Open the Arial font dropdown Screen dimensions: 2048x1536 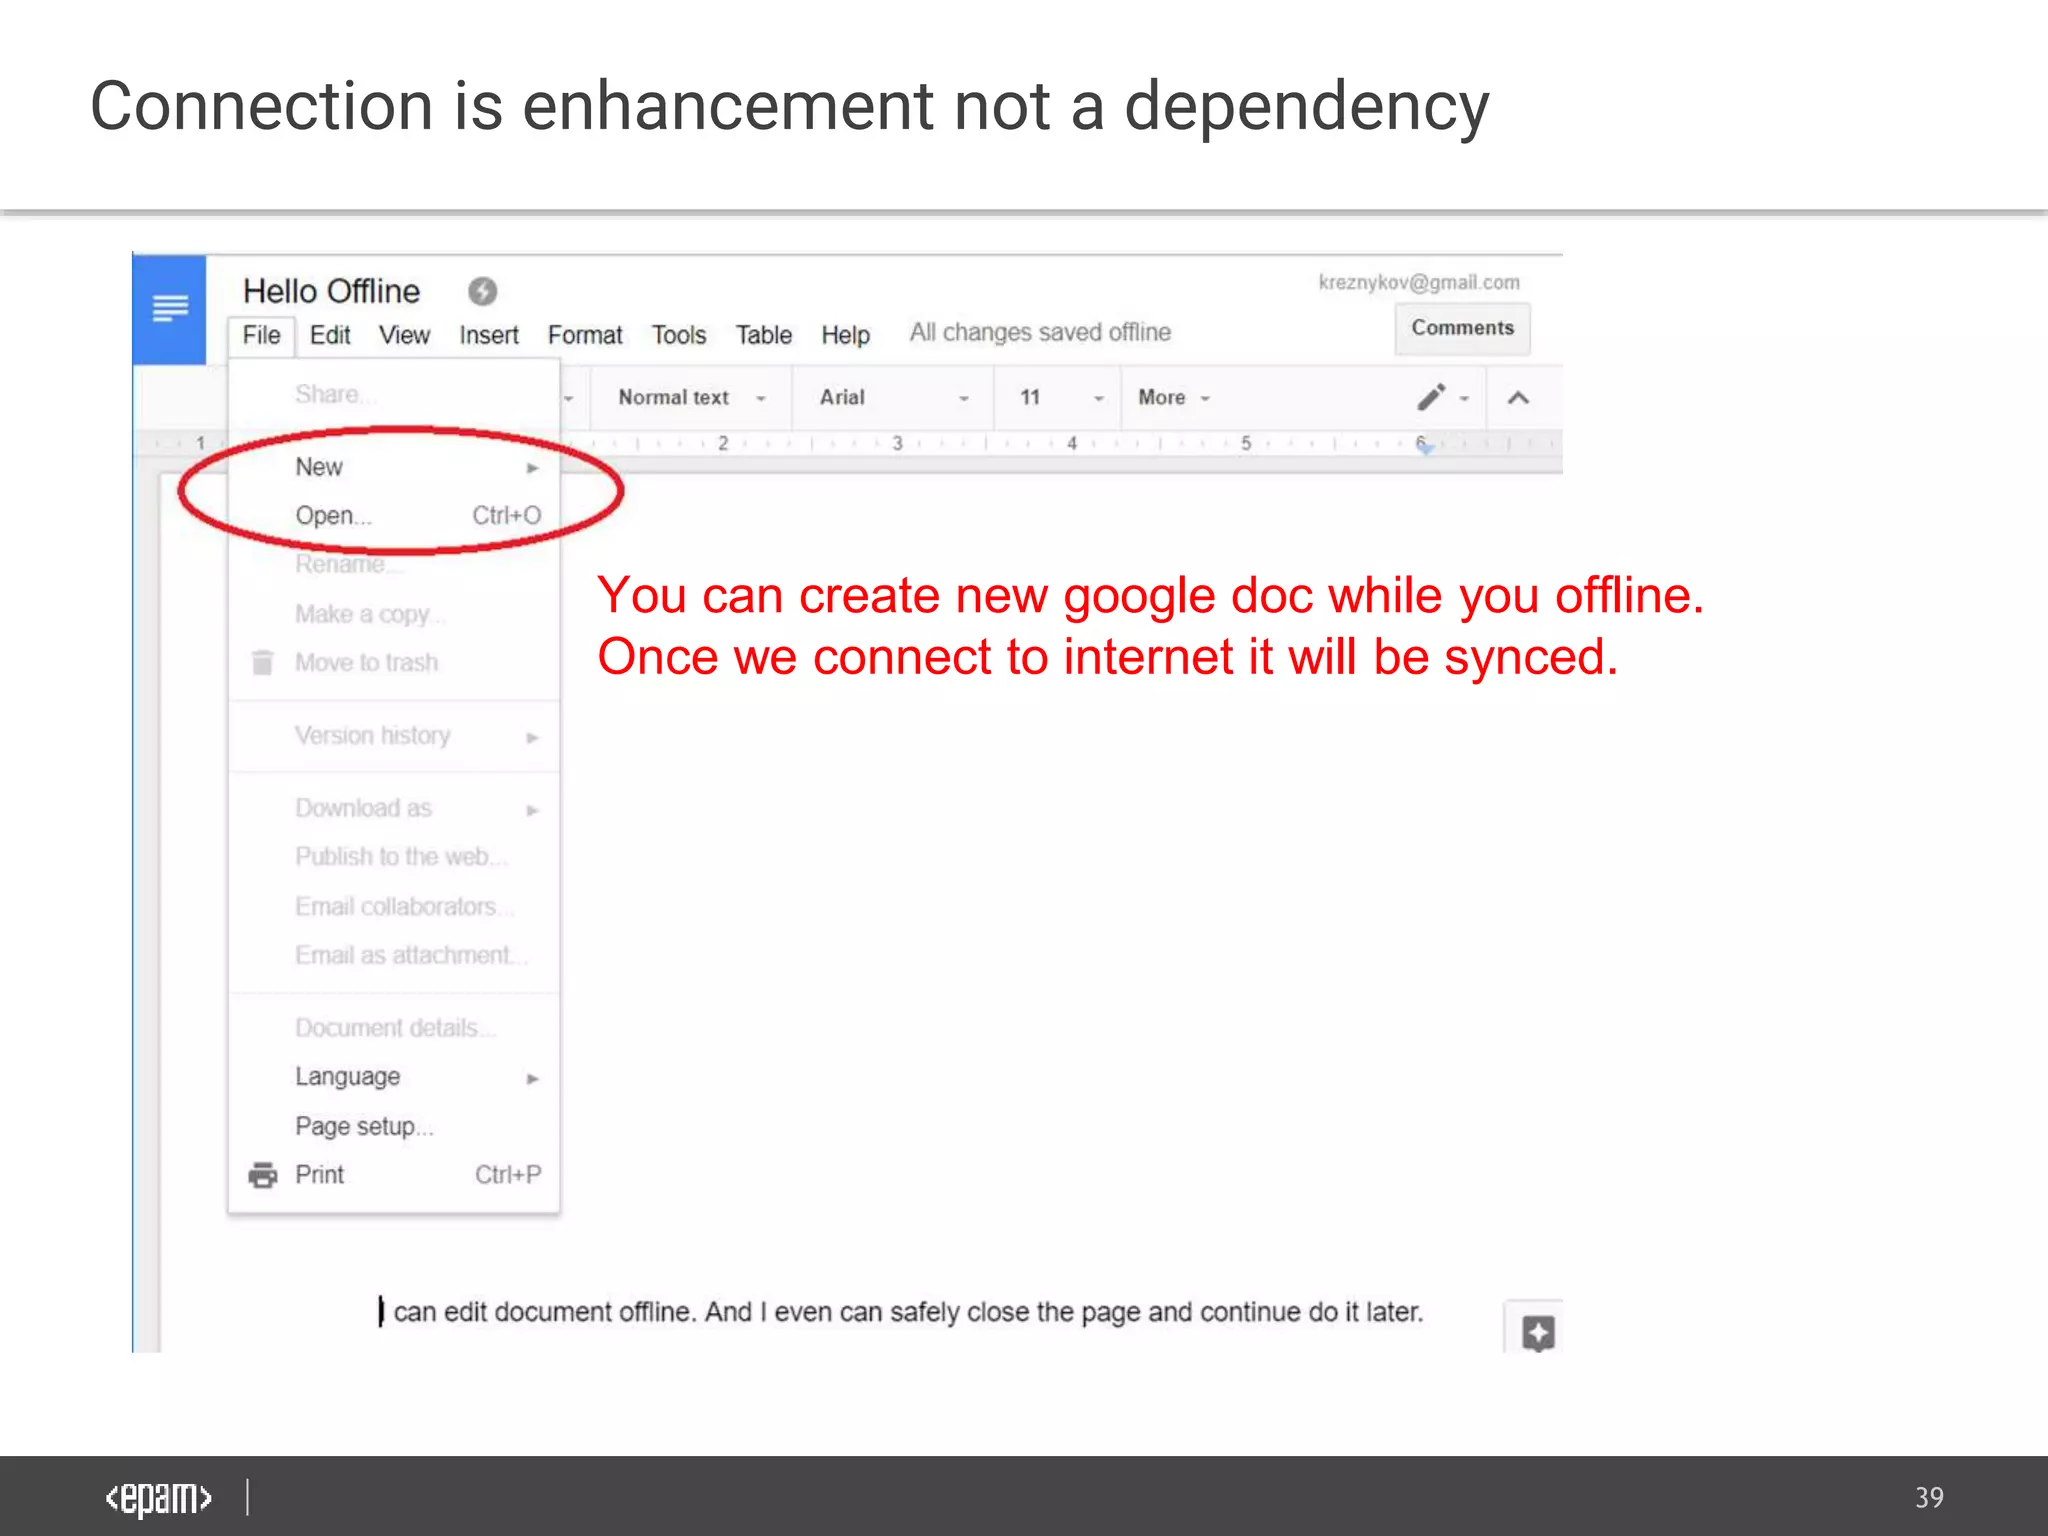(x=894, y=397)
